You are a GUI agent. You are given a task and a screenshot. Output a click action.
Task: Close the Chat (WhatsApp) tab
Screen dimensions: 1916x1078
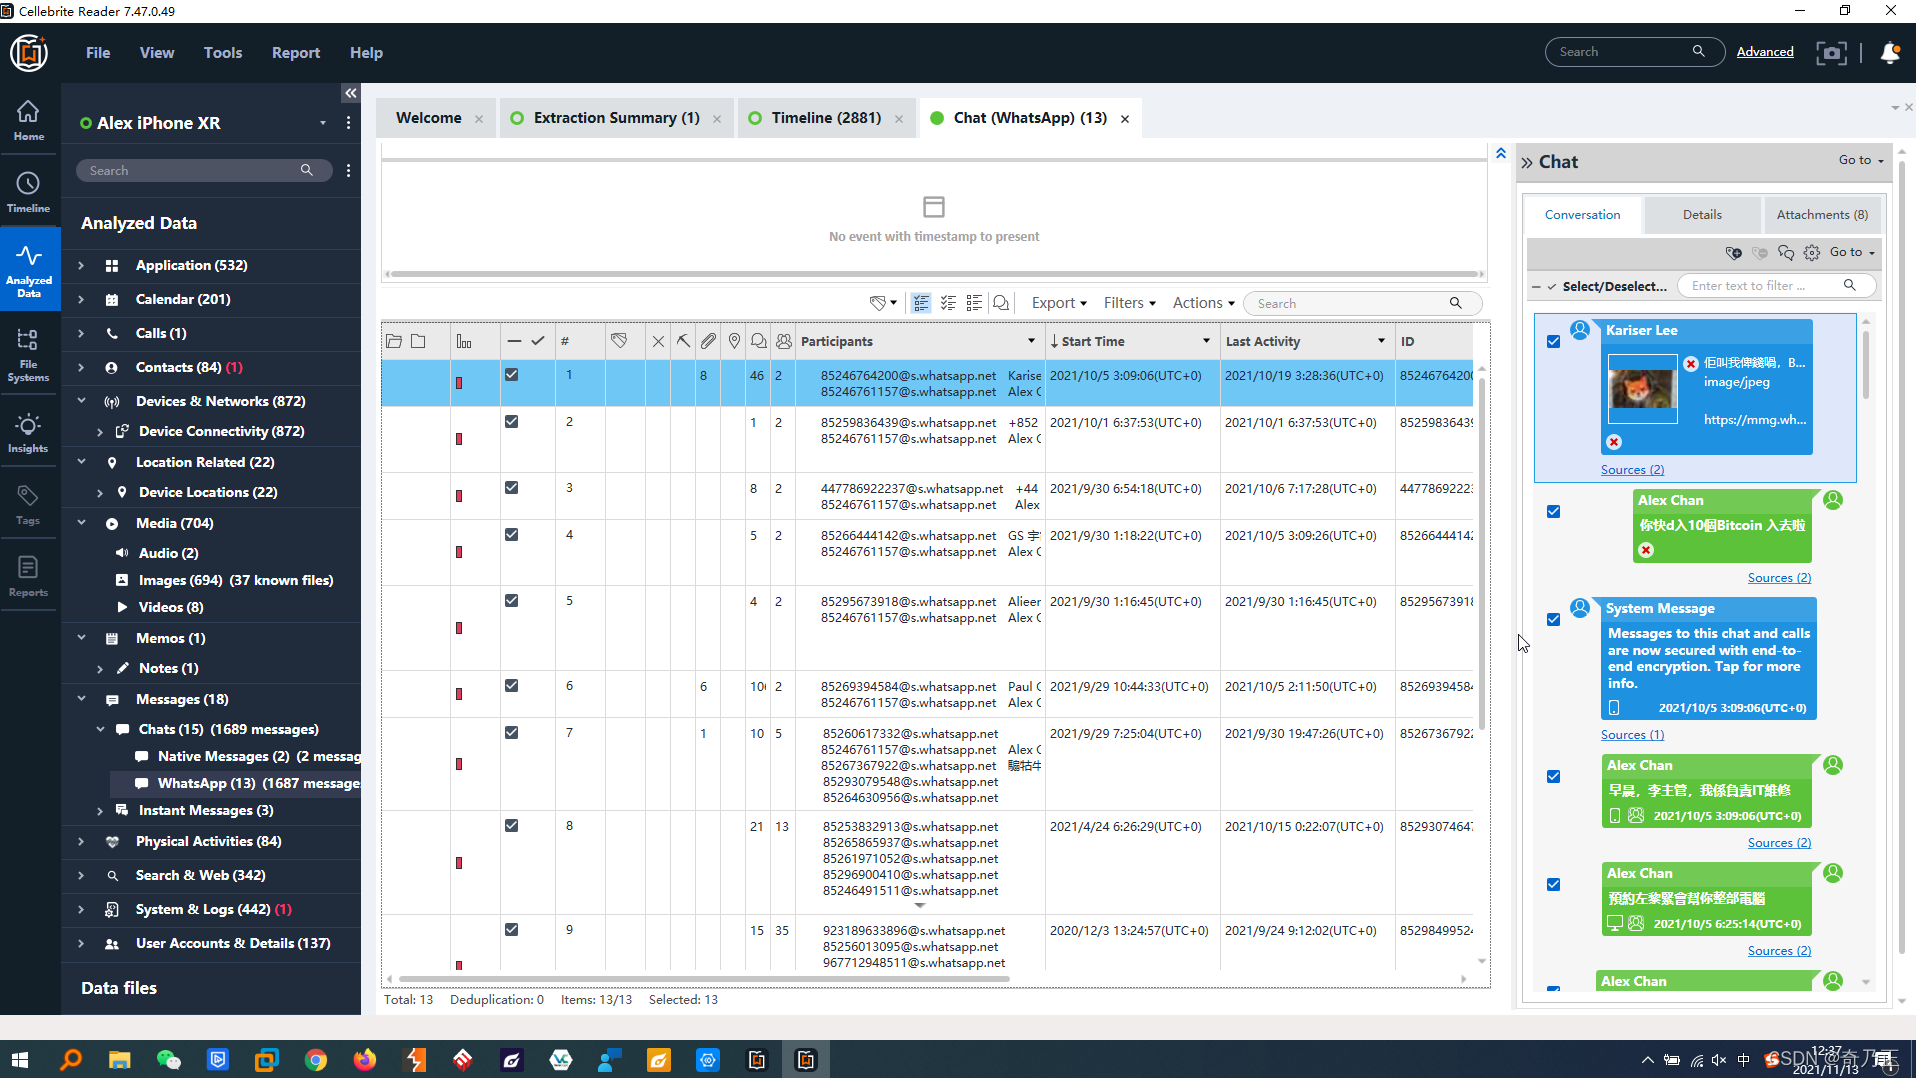(x=1125, y=119)
